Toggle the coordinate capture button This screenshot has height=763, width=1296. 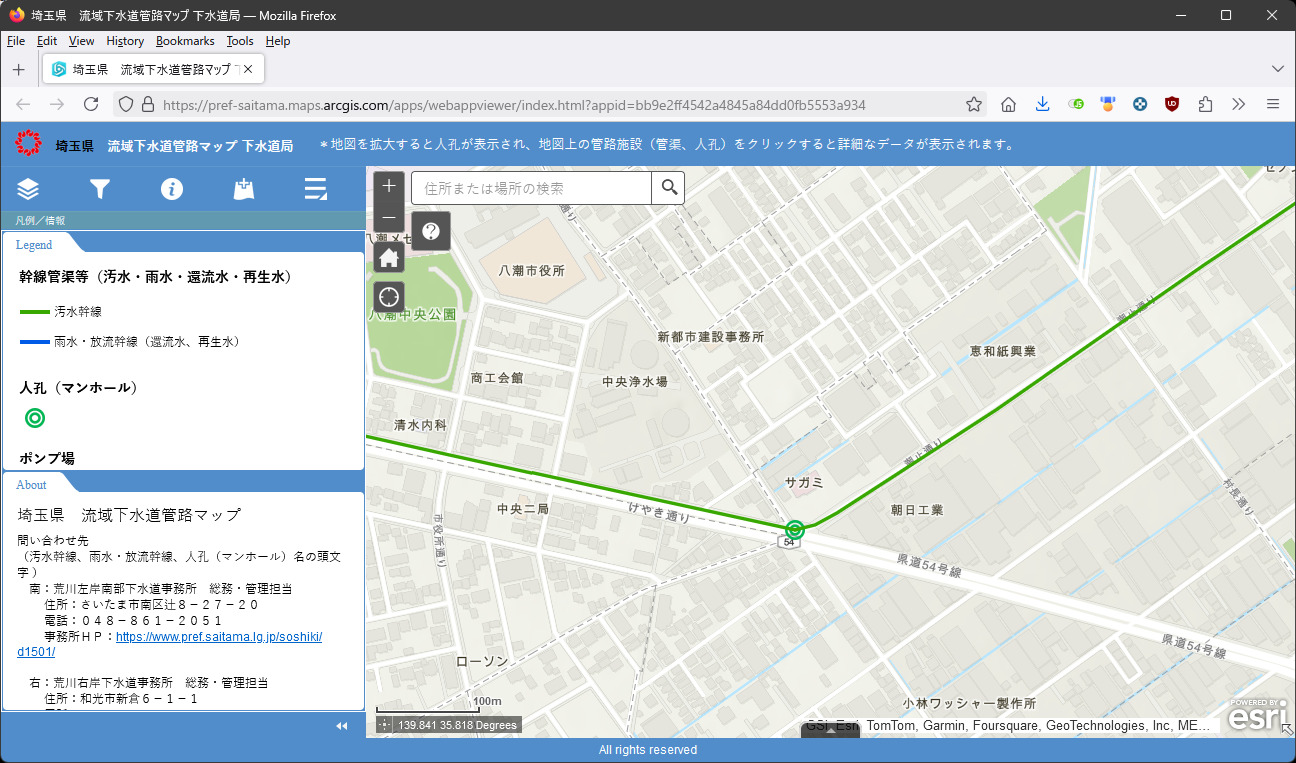[x=385, y=725]
